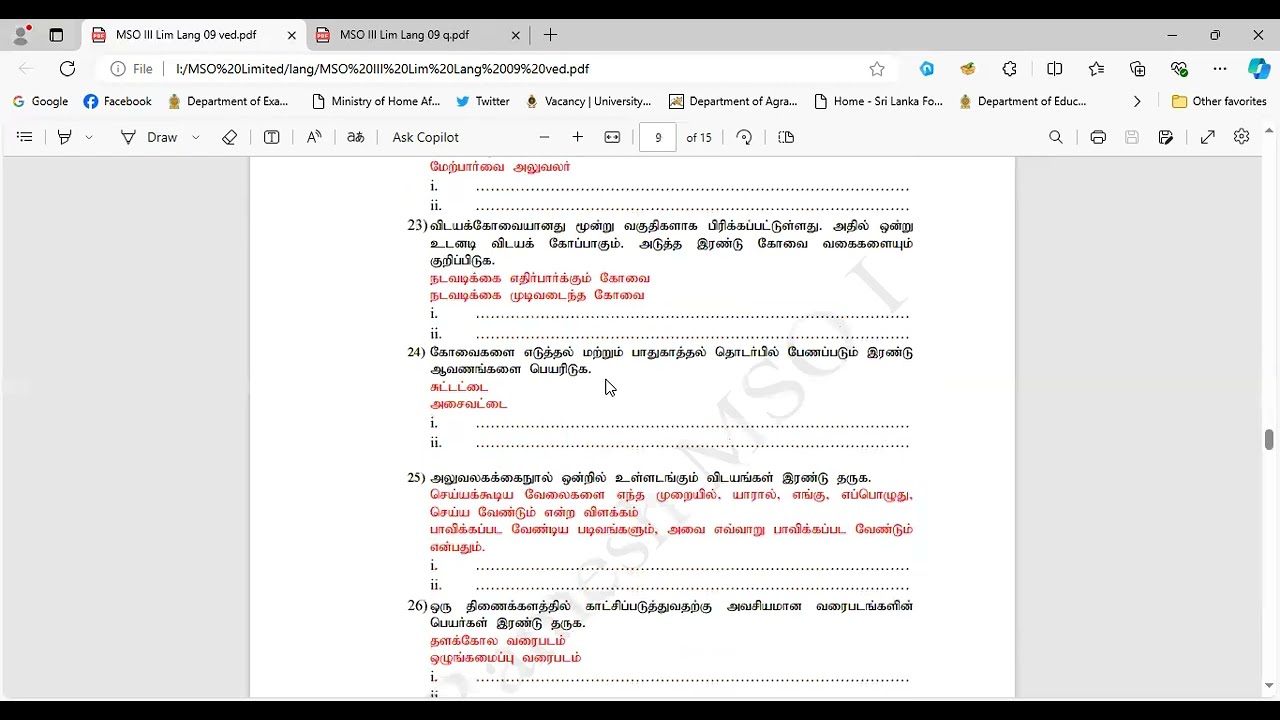Rotate the PDF page

(x=744, y=137)
